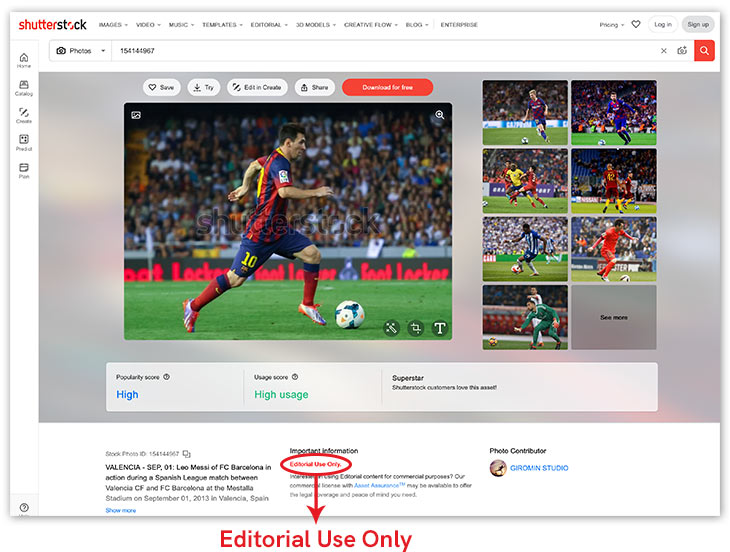Screen dimensions: 730x552
Task: Open the Pricing dropdown
Action: pyautogui.click(x=611, y=25)
